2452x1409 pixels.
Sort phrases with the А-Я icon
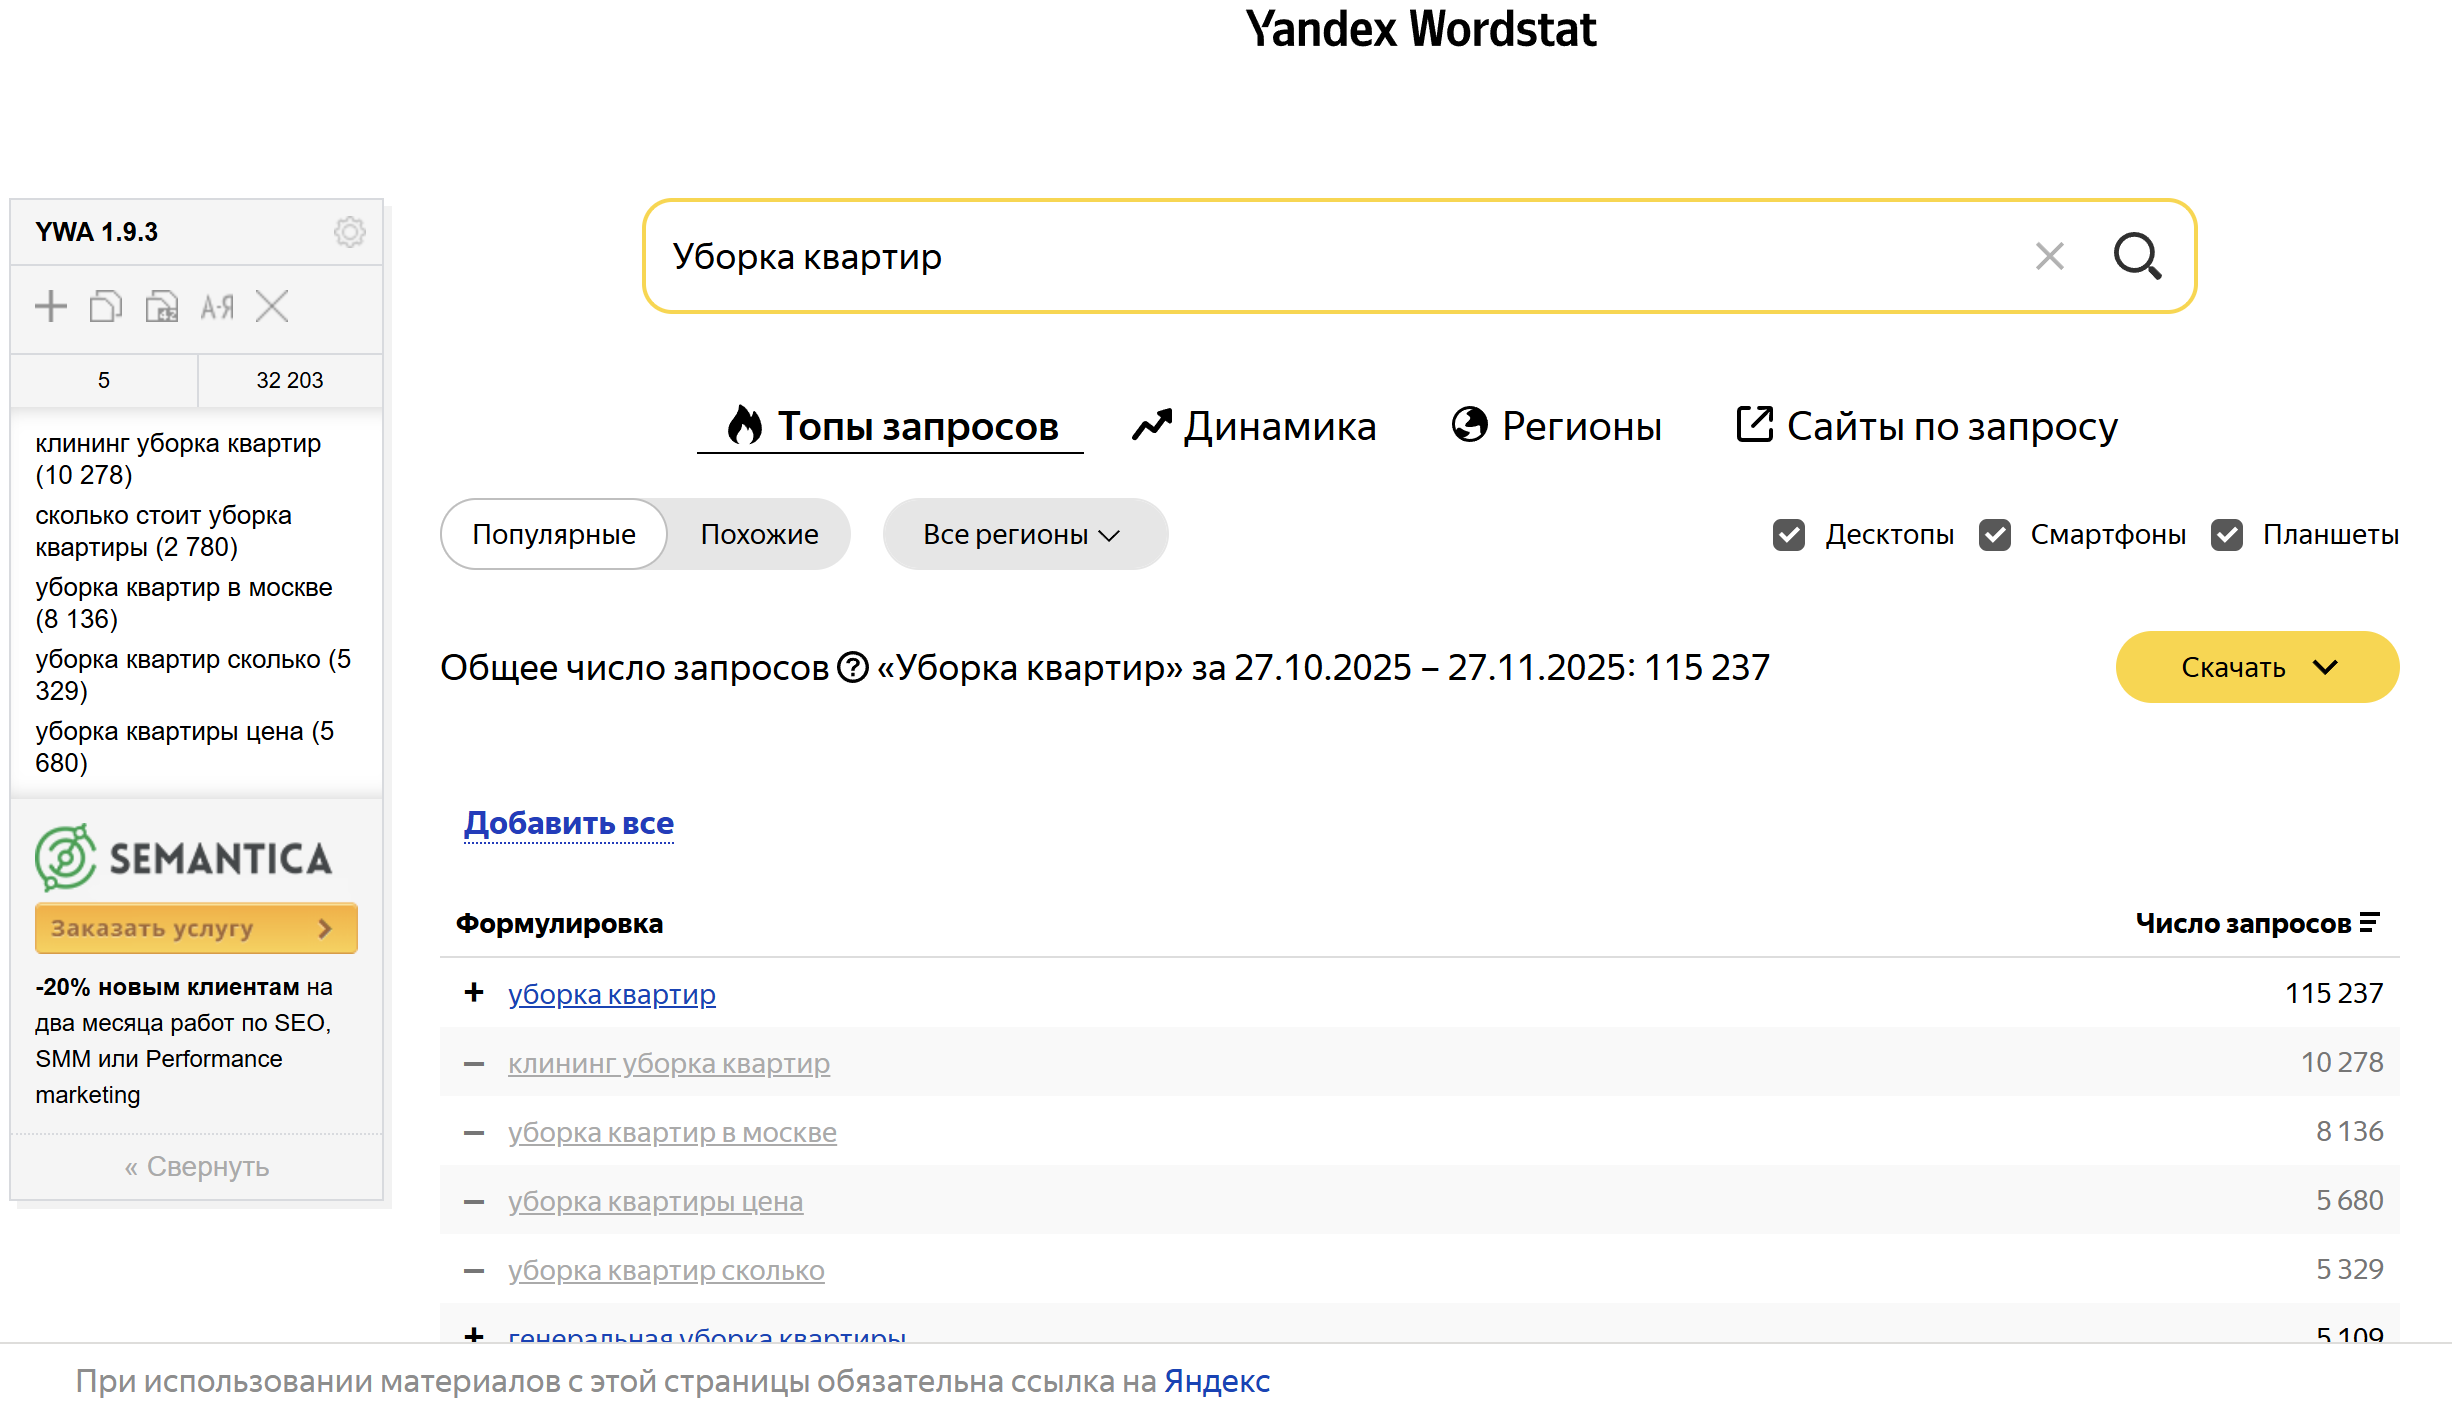(217, 306)
